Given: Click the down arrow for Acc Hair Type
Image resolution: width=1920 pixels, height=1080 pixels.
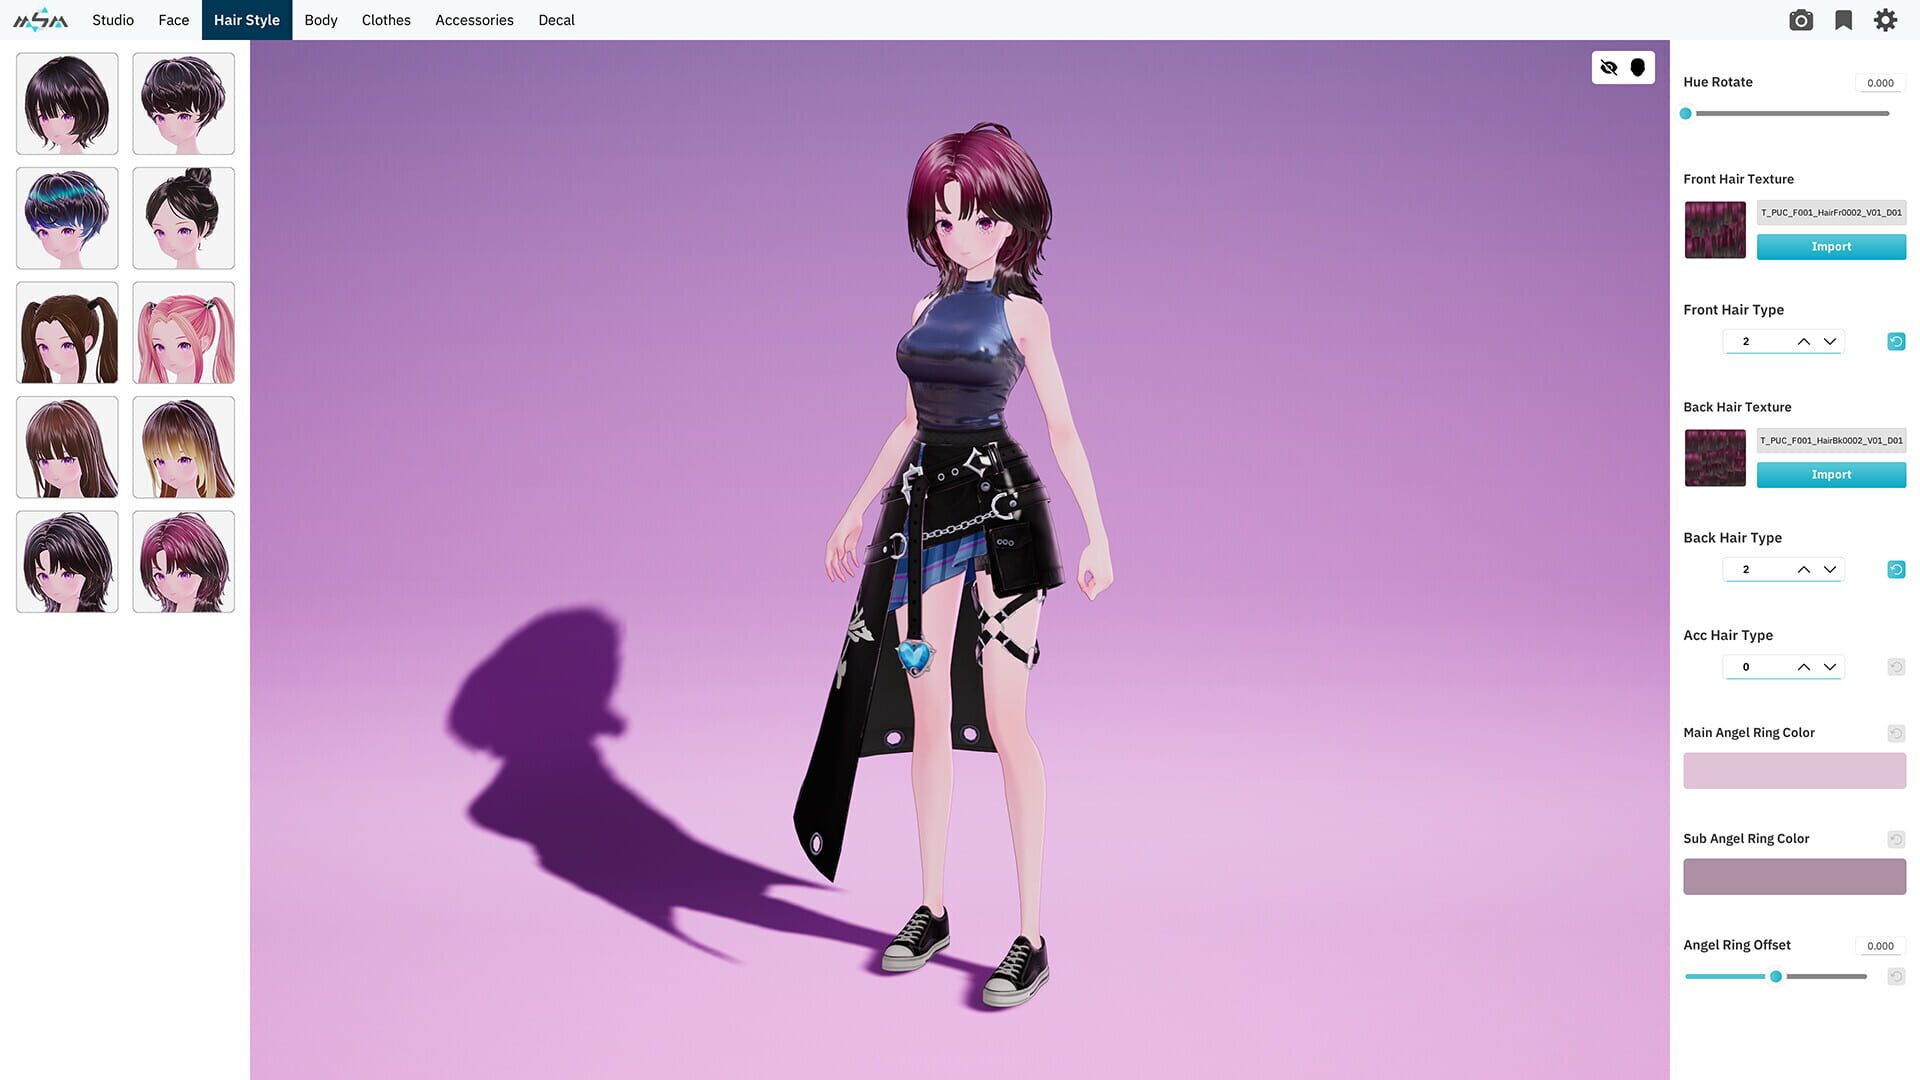Looking at the screenshot, I should 1831,667.
